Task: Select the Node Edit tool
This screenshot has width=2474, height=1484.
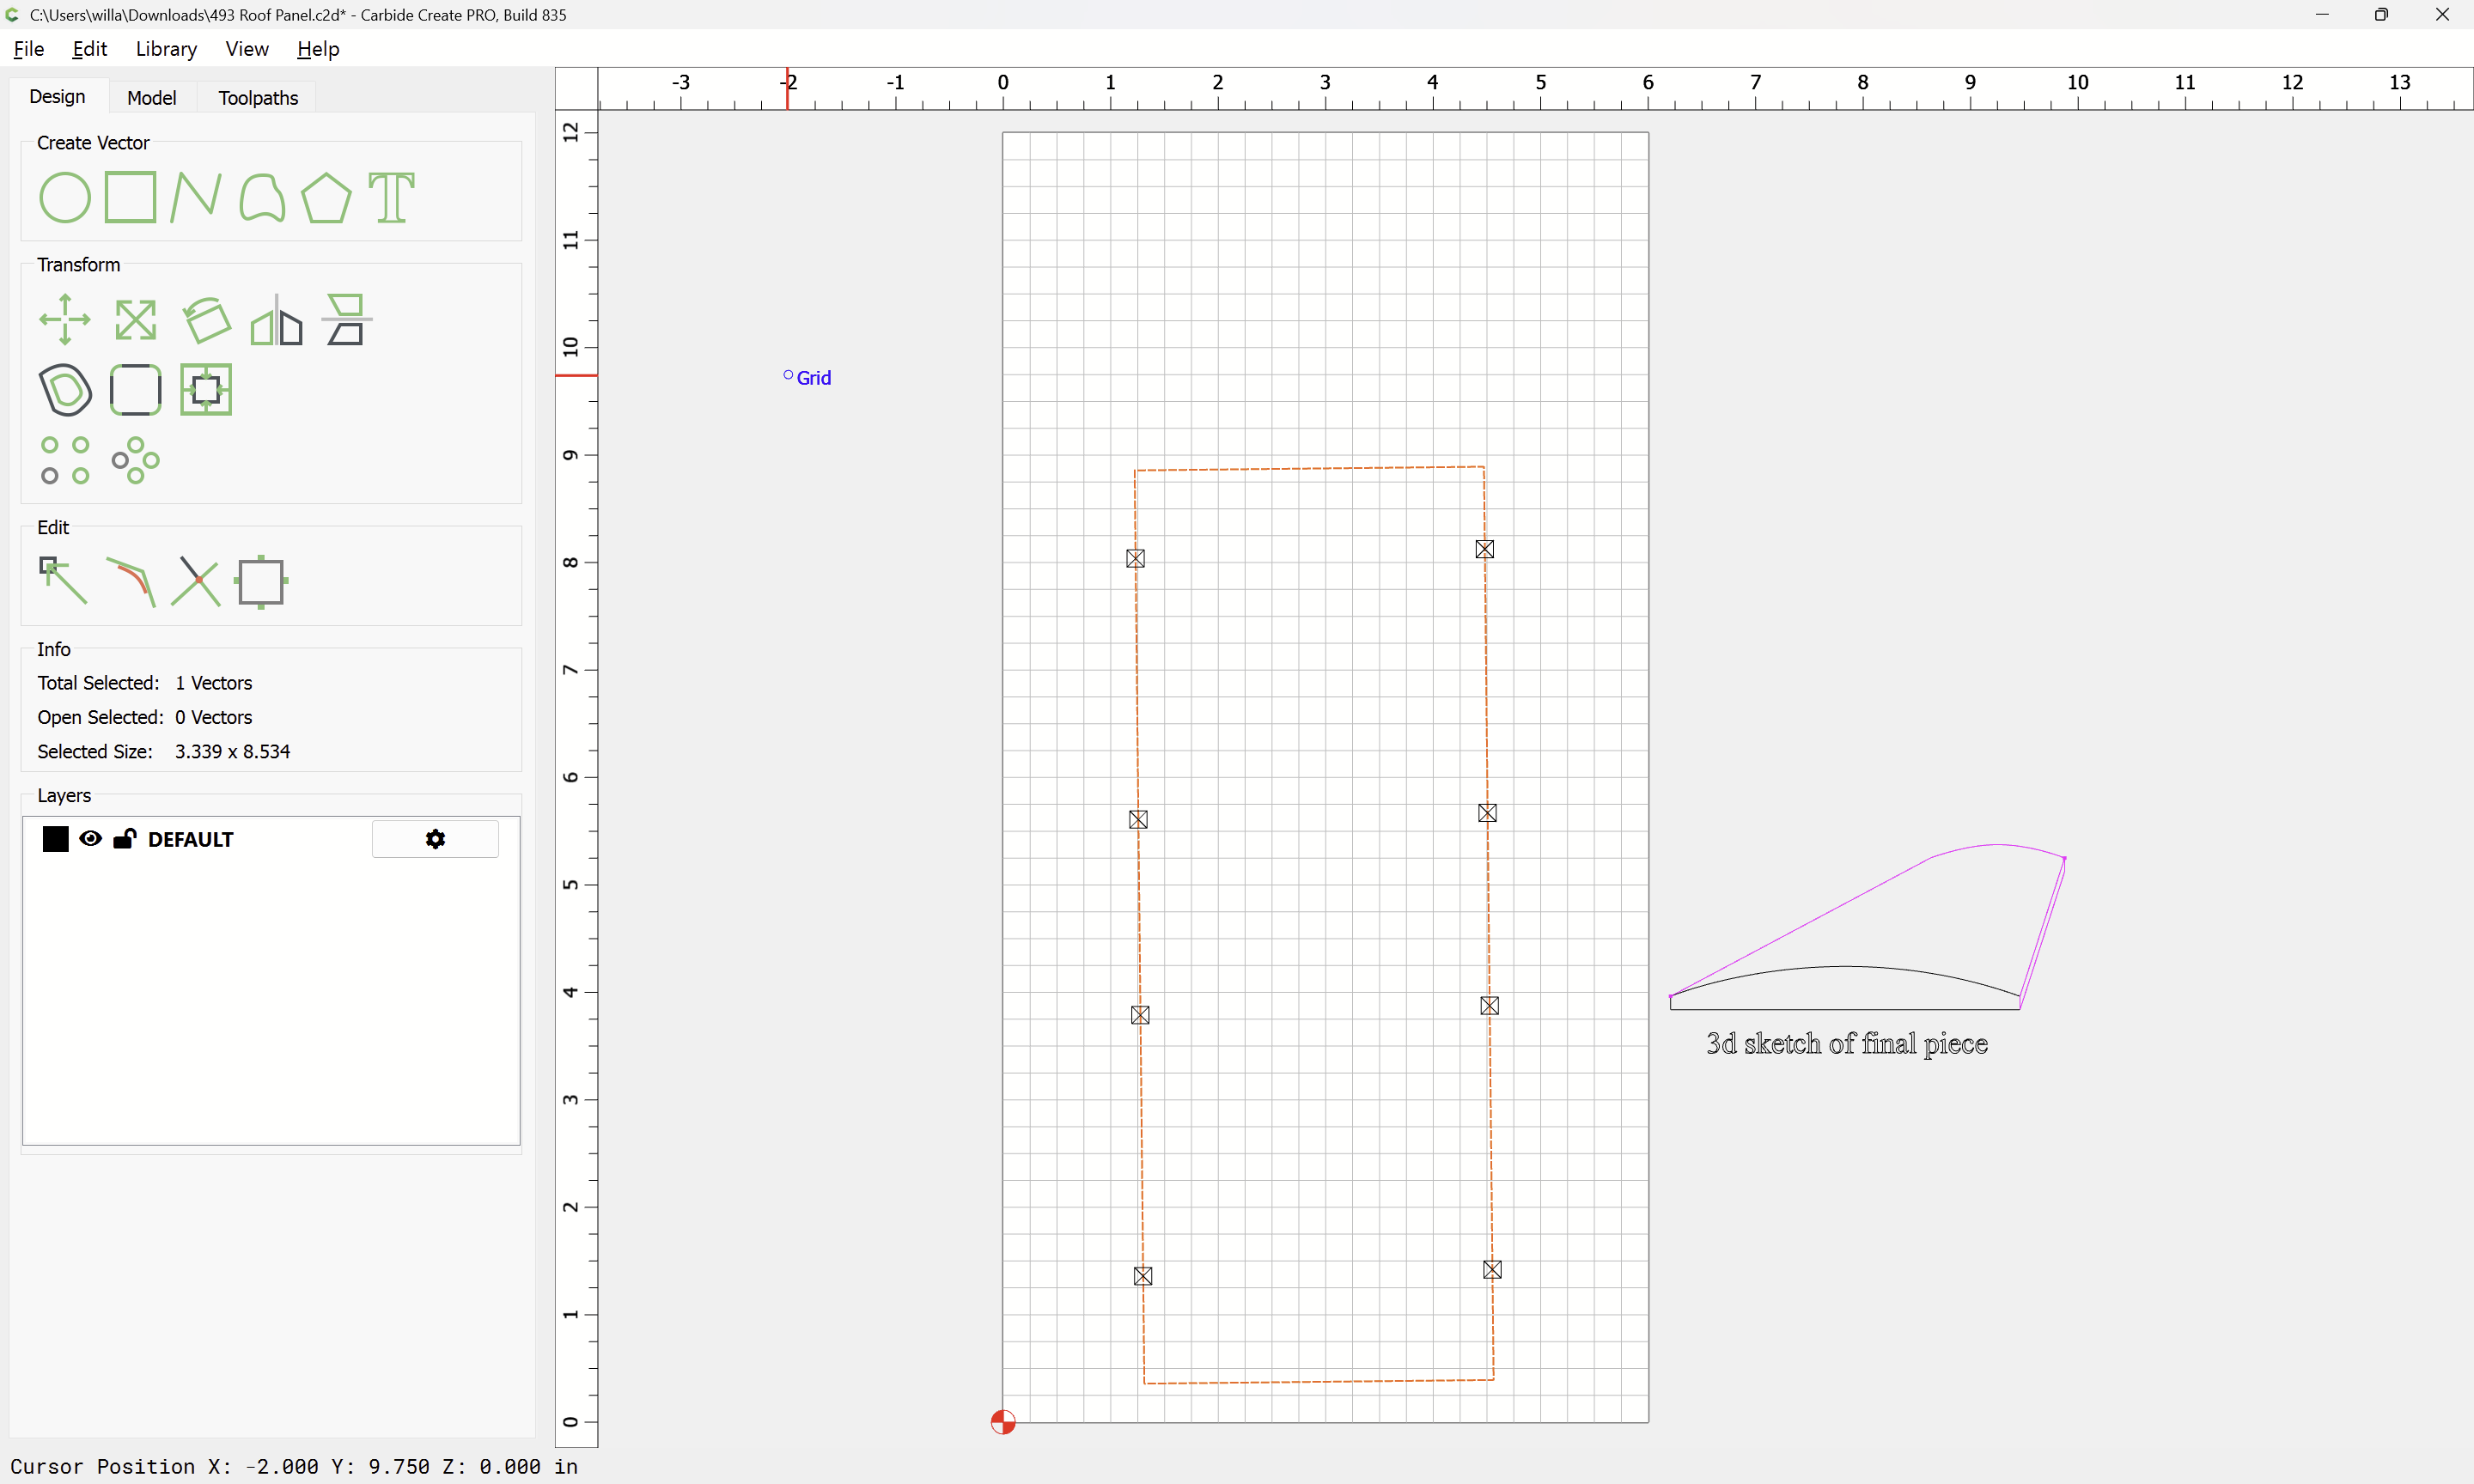Action: 62,581
